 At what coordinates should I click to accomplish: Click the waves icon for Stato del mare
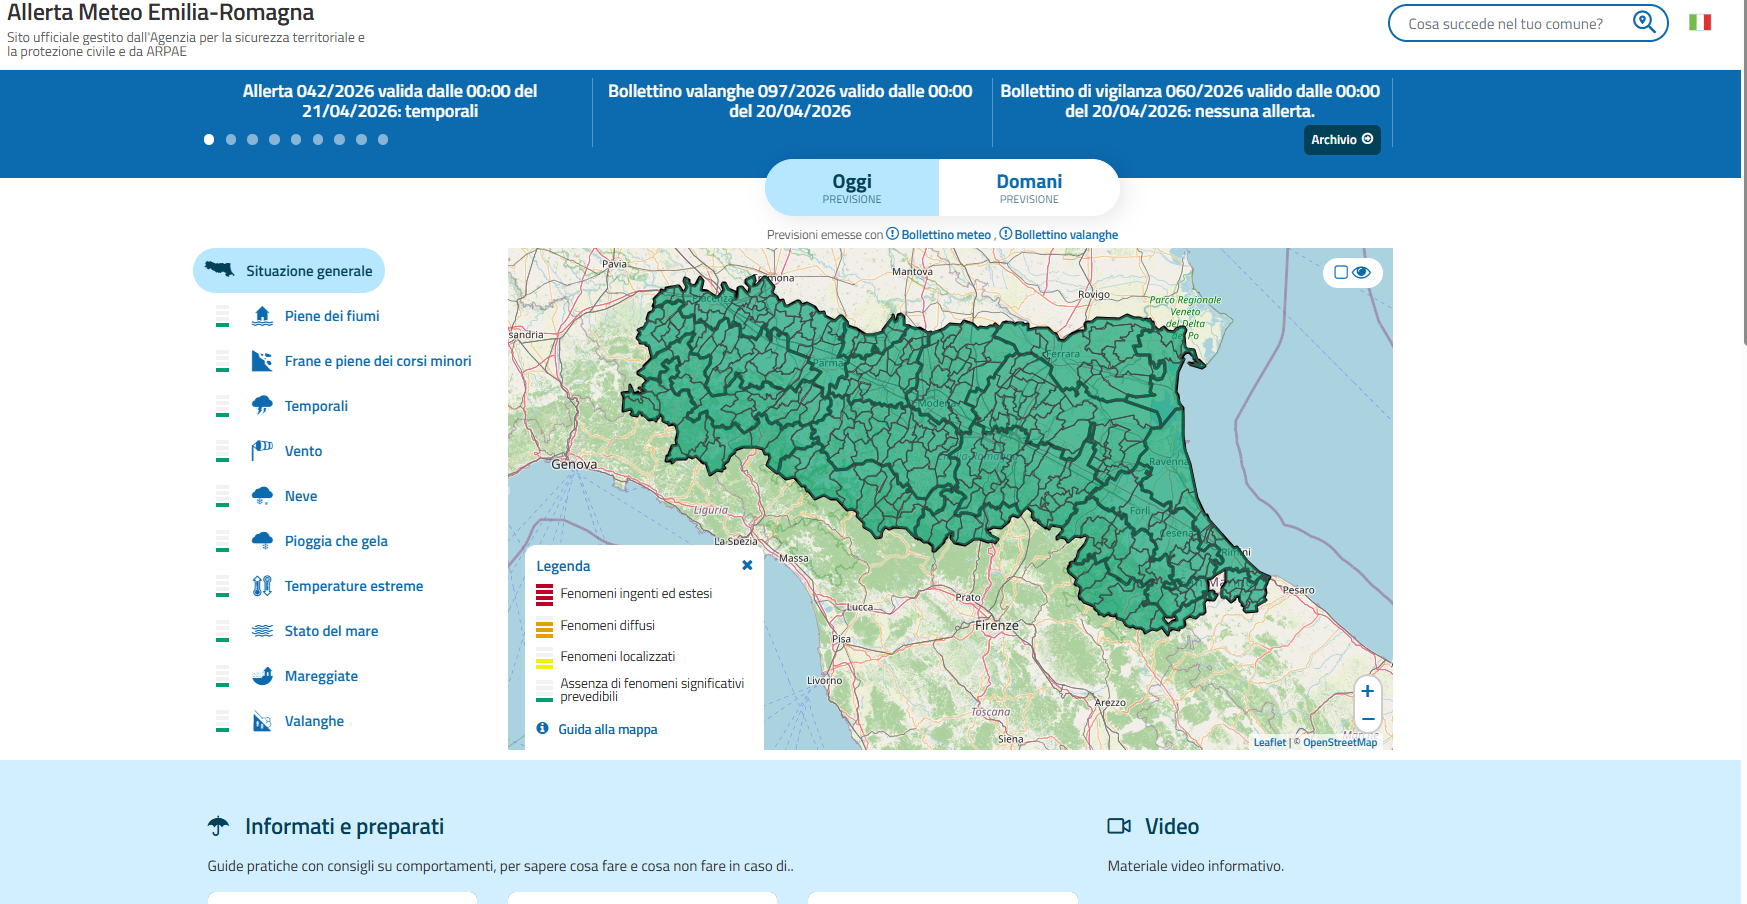pyautogui.click(x=262, y=631)
